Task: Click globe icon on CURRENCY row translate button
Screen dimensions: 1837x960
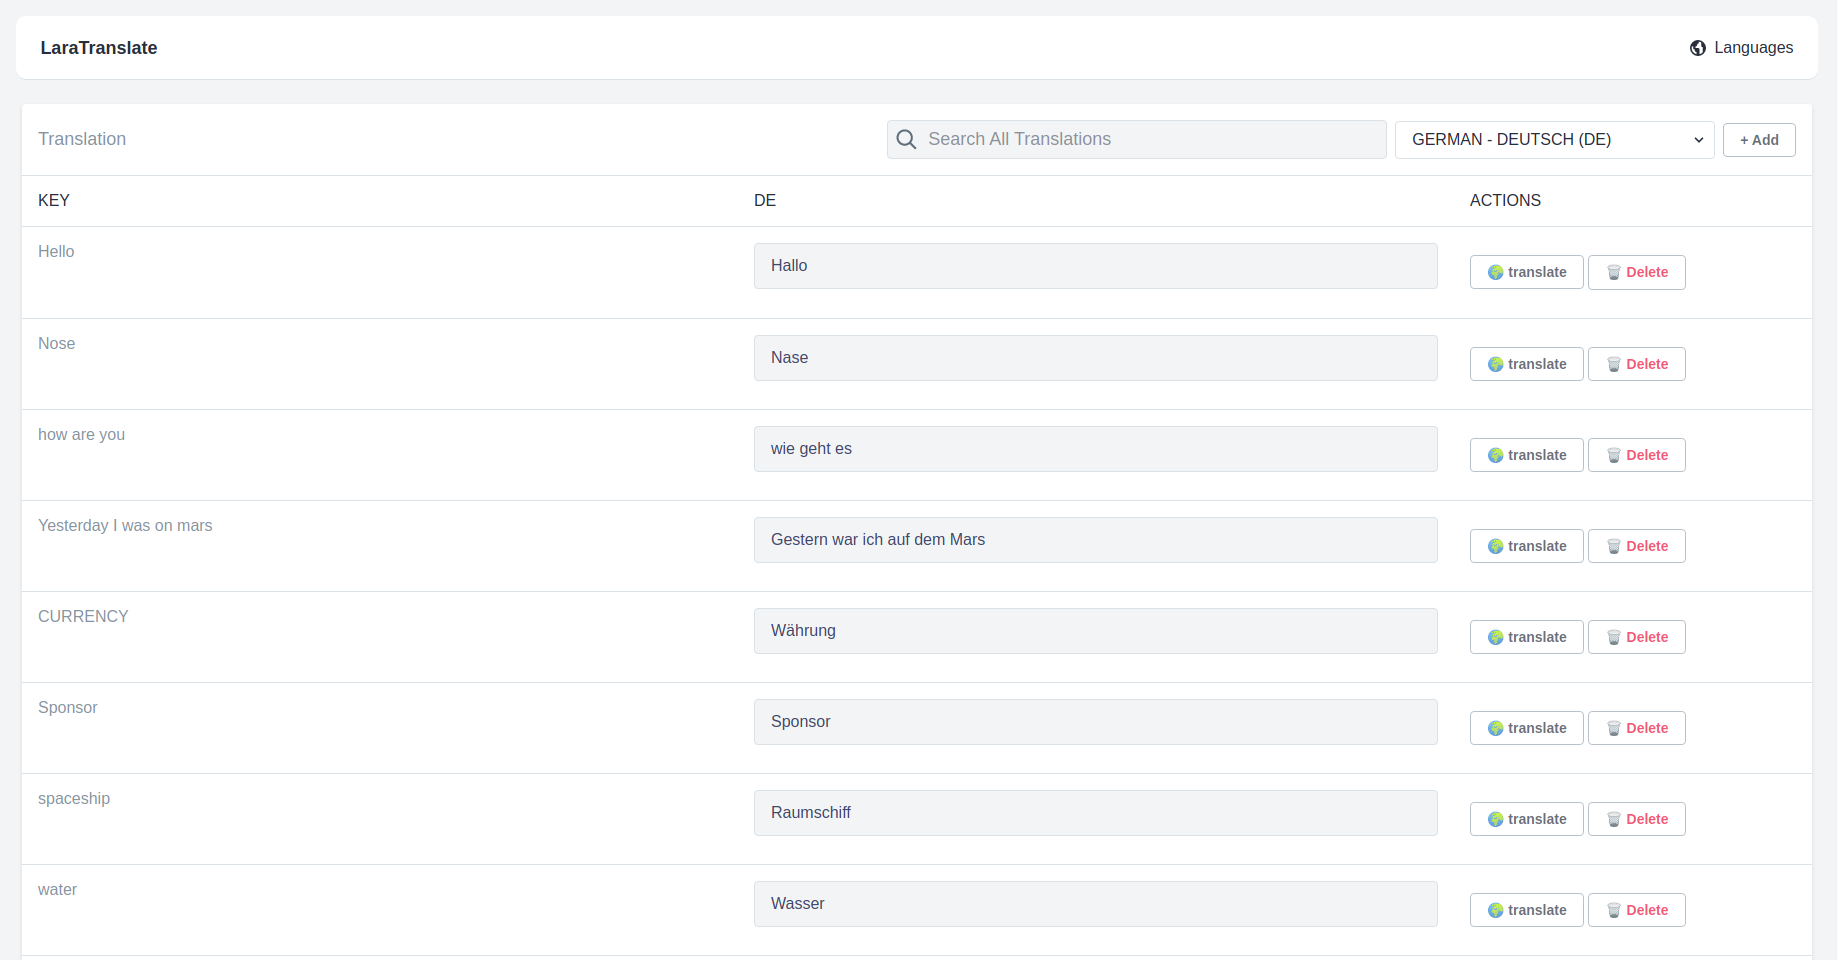Action: tap(1496, 637)
